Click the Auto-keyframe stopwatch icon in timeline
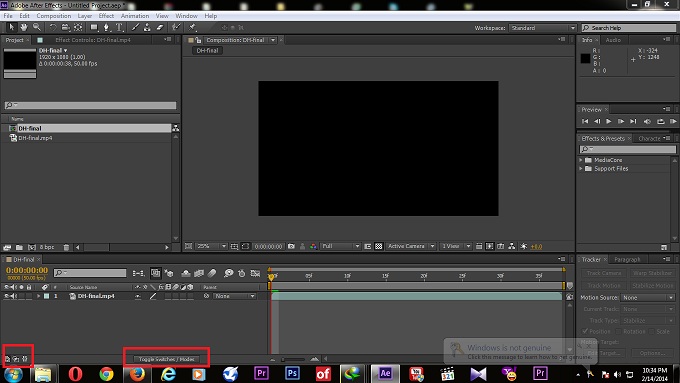This screenshot has width=680, height=383. coord(242,273)
